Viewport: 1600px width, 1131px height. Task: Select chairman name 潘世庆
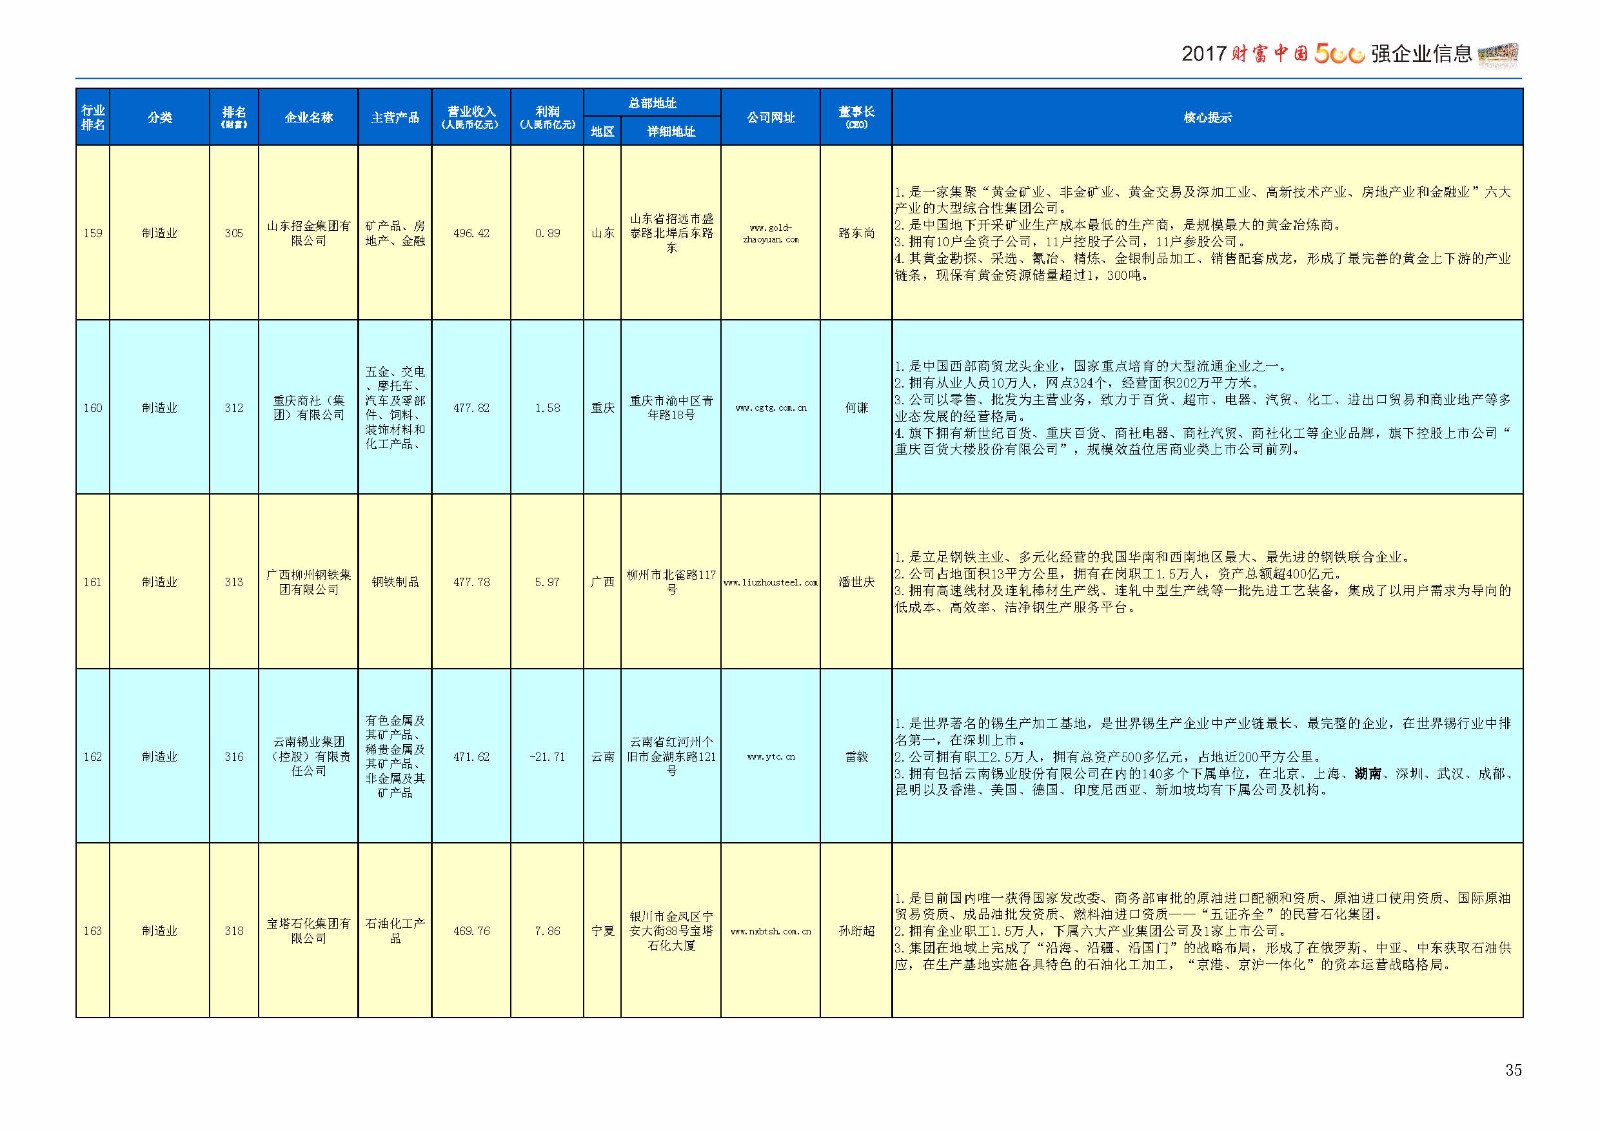pyautogui.click(x=856, y=582)
